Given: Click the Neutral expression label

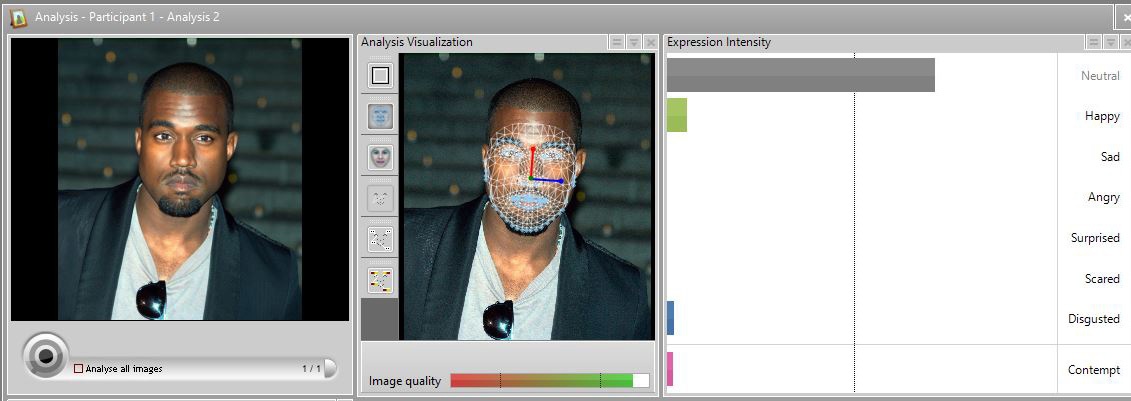Looking at the screenshot, I should (1100, 76).
